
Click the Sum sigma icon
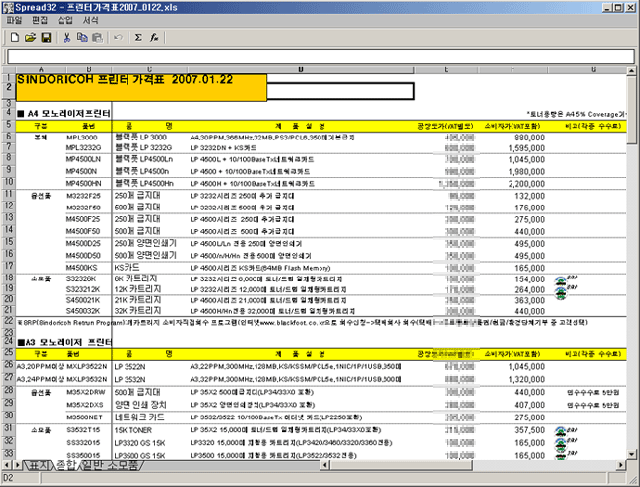(x=138, y=38)
